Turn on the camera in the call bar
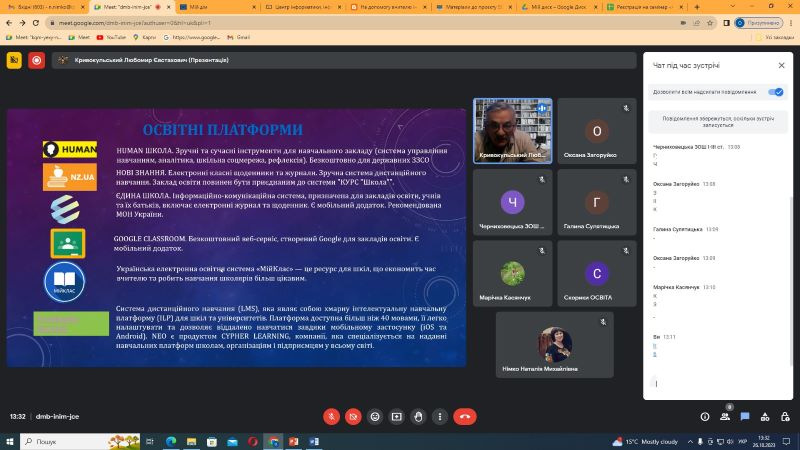 click(x=353, y=416)
